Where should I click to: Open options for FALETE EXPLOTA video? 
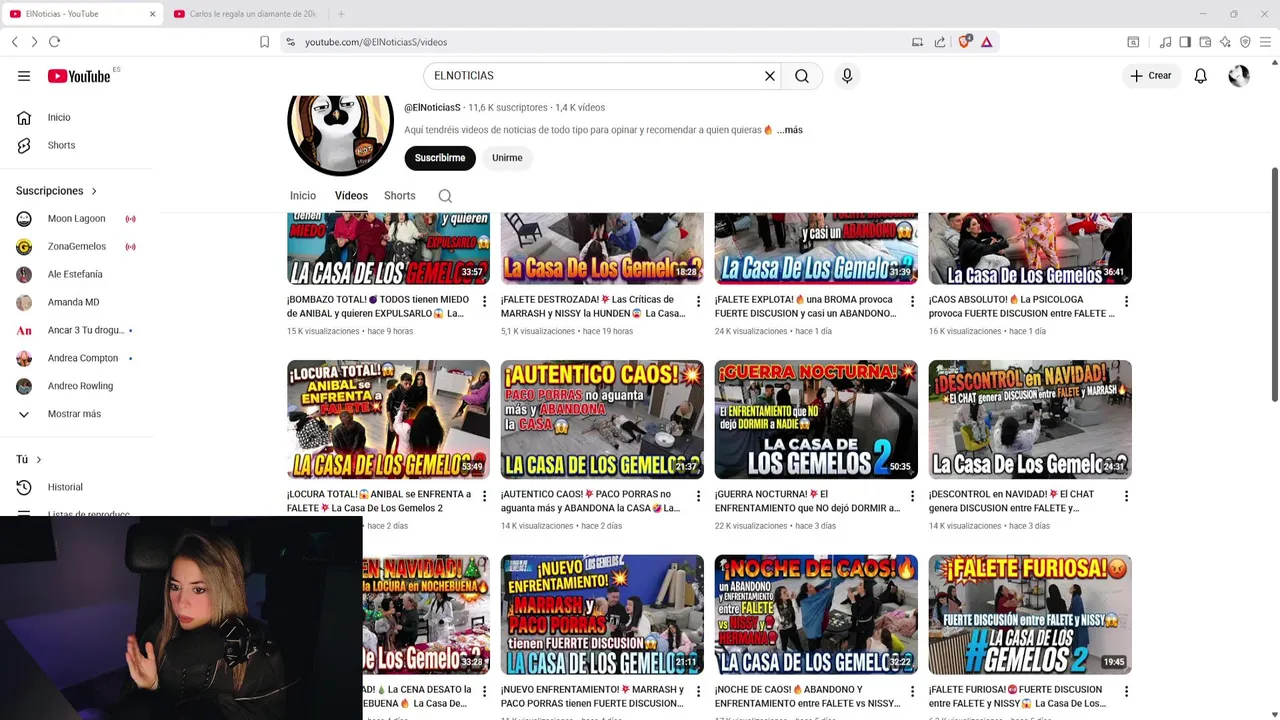[912, 301]
